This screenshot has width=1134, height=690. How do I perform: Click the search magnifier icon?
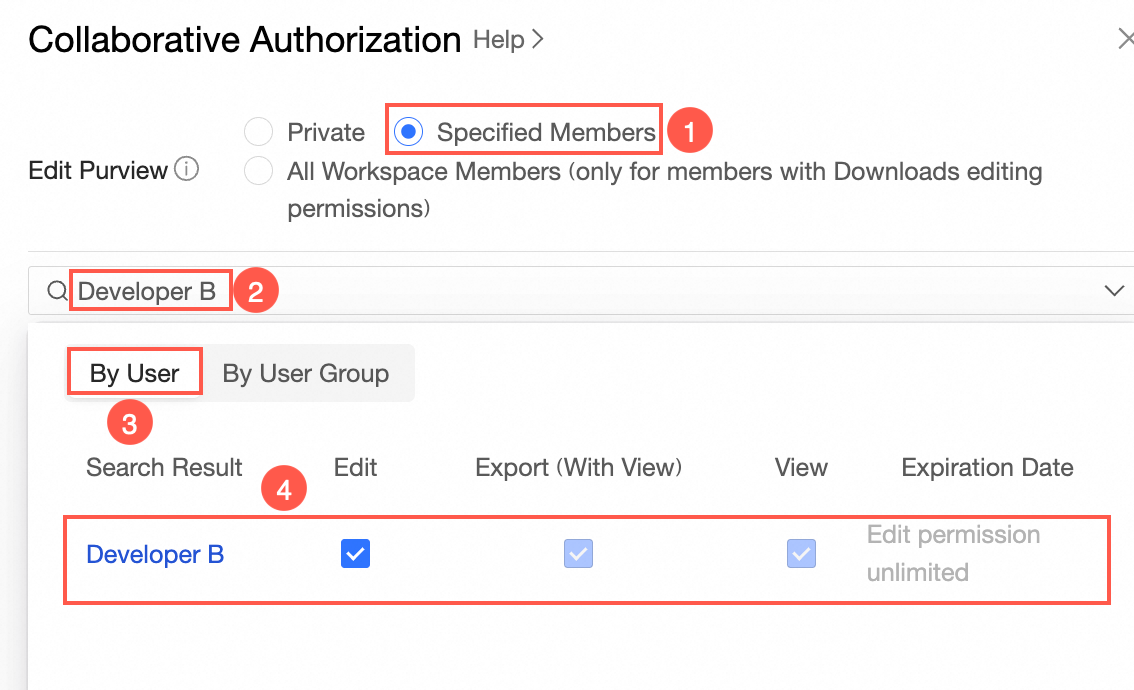(x=58, y=291)
